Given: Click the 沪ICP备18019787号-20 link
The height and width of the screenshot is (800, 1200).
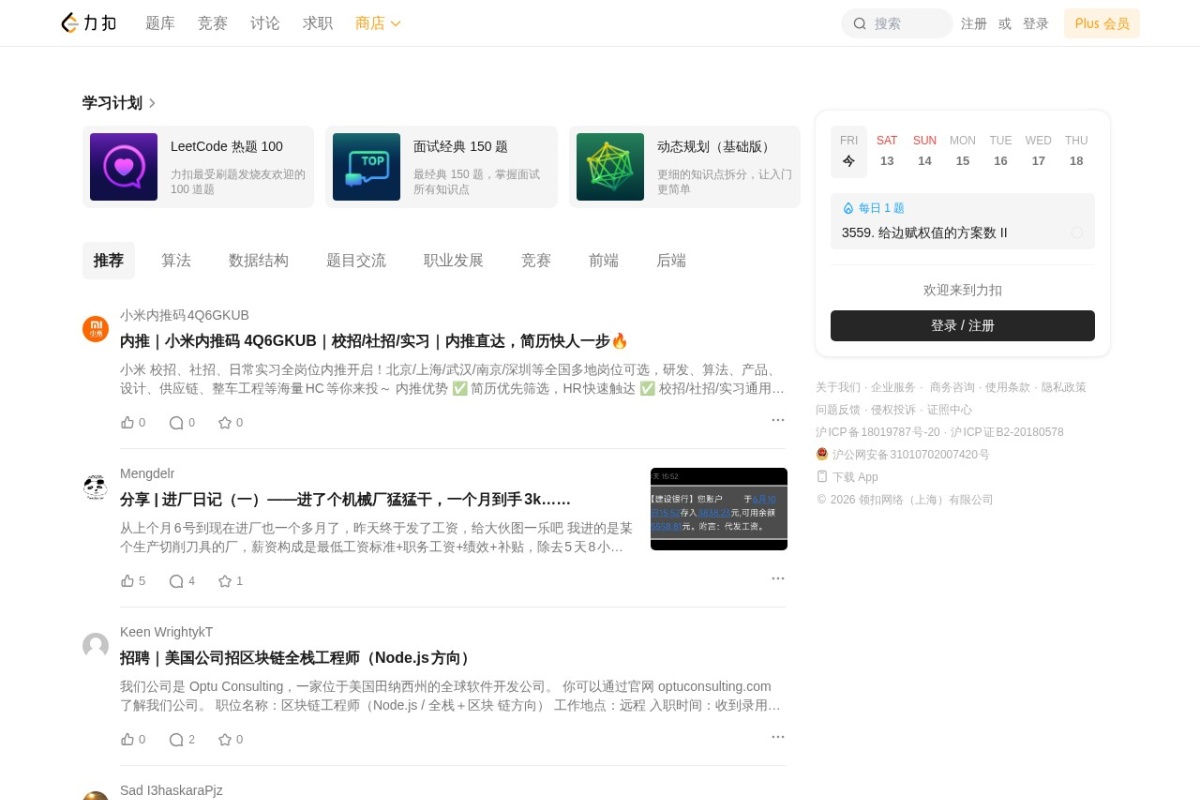Looking at the screenshot, I should coord(878,432).
